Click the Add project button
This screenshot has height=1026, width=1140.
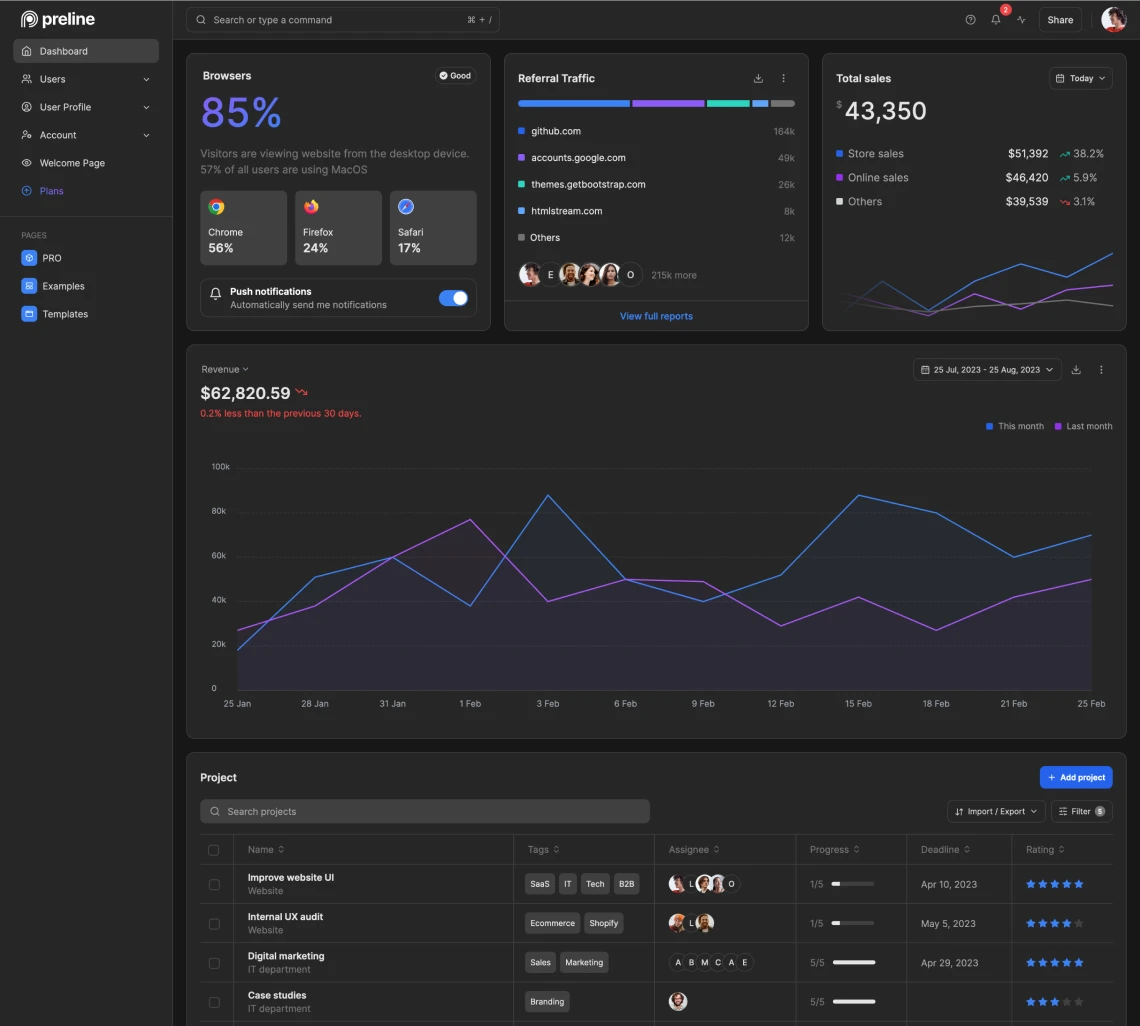pos(1076,777)
